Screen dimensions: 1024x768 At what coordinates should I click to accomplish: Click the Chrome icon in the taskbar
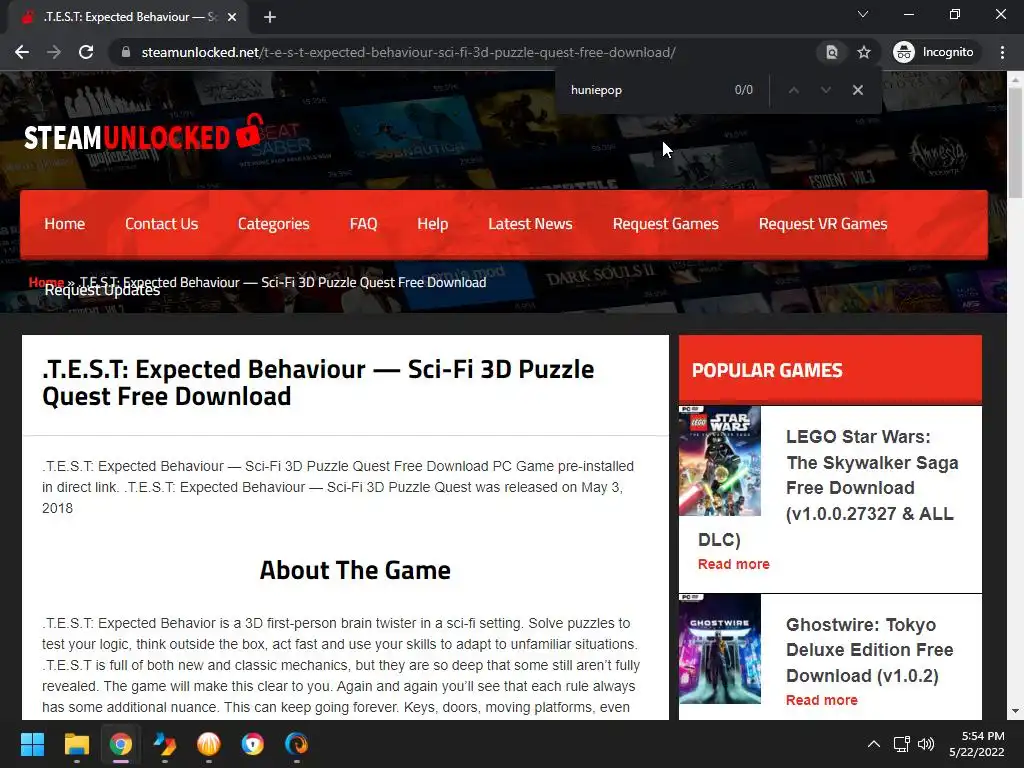tap(121, 744)
